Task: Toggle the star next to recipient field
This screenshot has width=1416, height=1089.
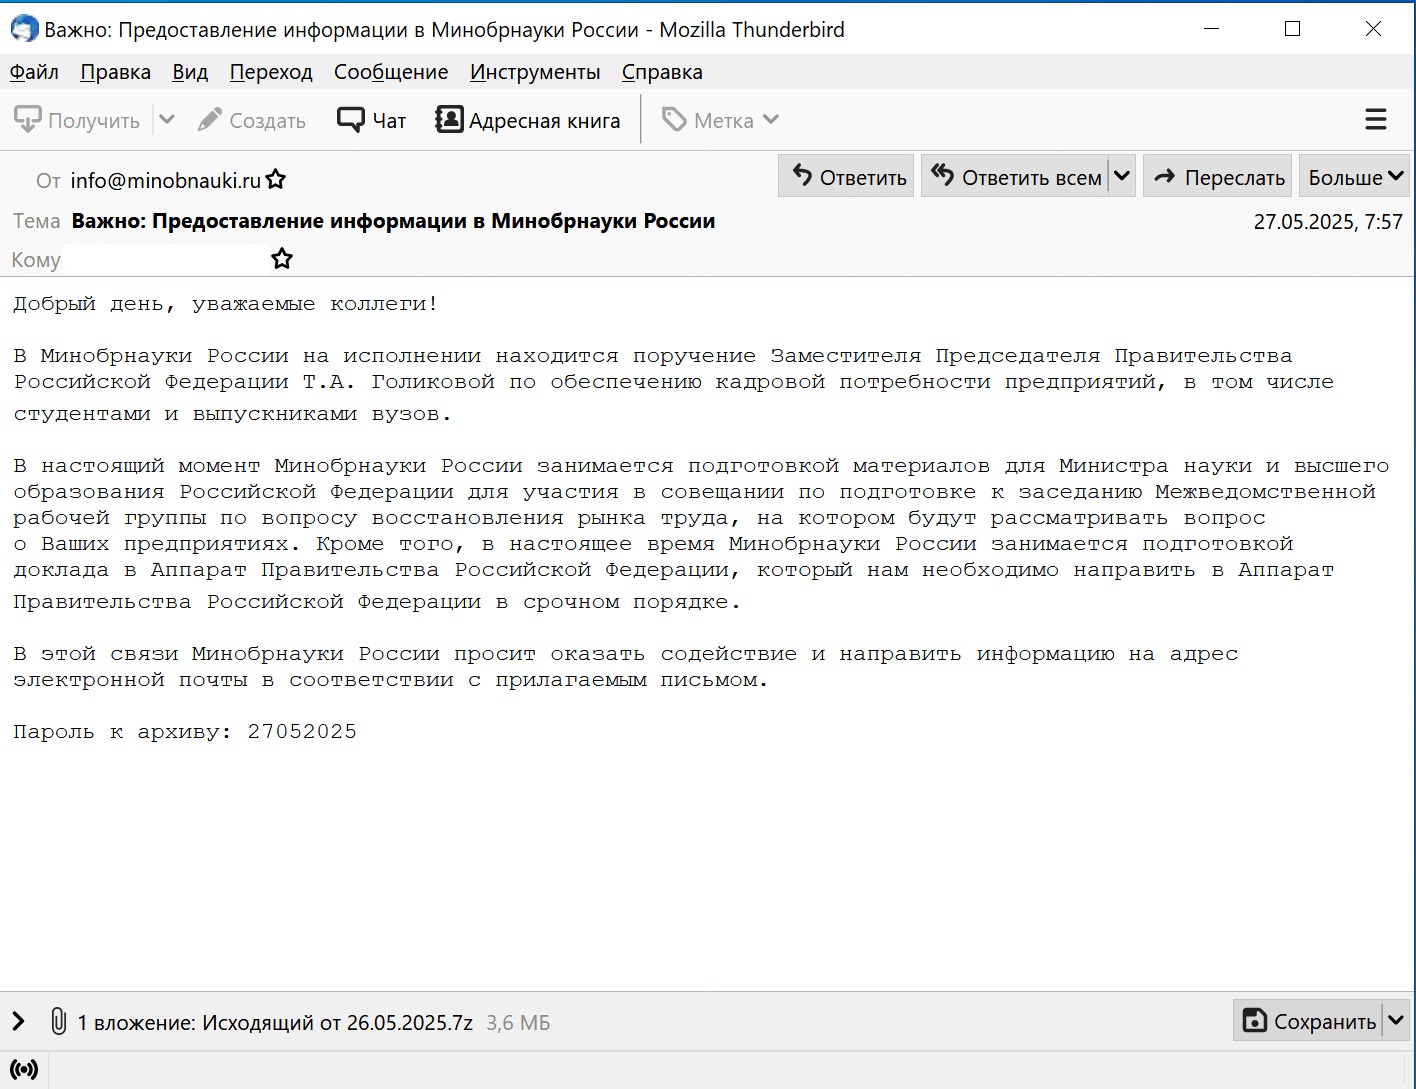Action: [282, 259]
